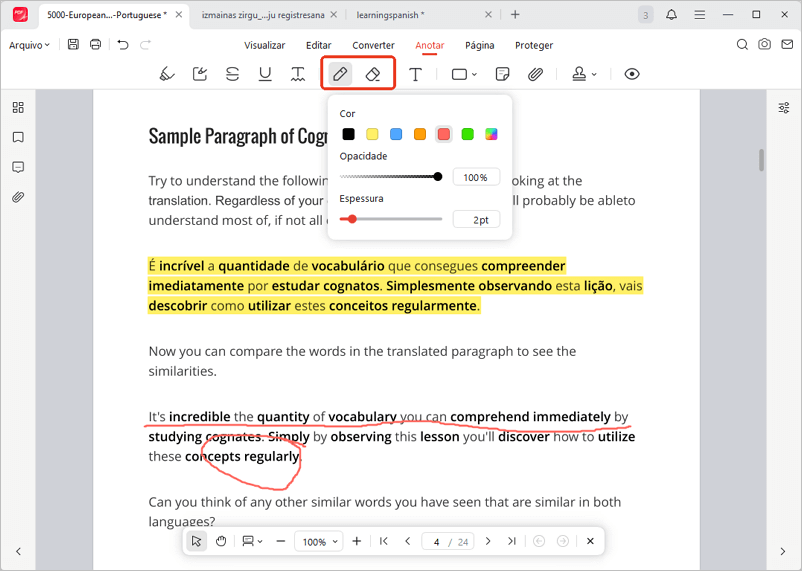Select the squiggly underline tool icon
Viewport: 802px width, 571px height.
click(298, 74)
